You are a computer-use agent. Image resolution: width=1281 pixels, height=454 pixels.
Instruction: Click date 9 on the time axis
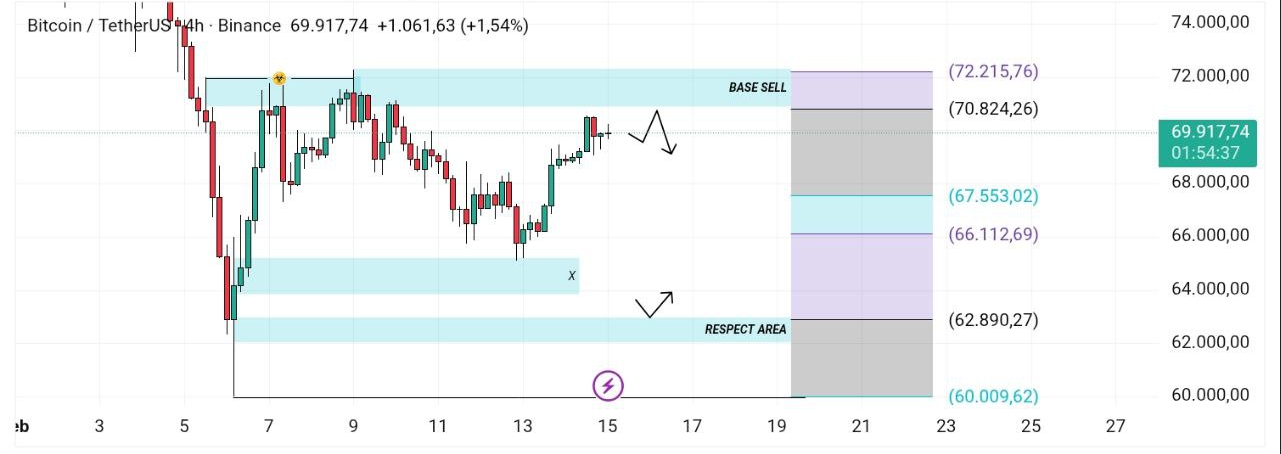pyautogui.click(x=353, y=426)
